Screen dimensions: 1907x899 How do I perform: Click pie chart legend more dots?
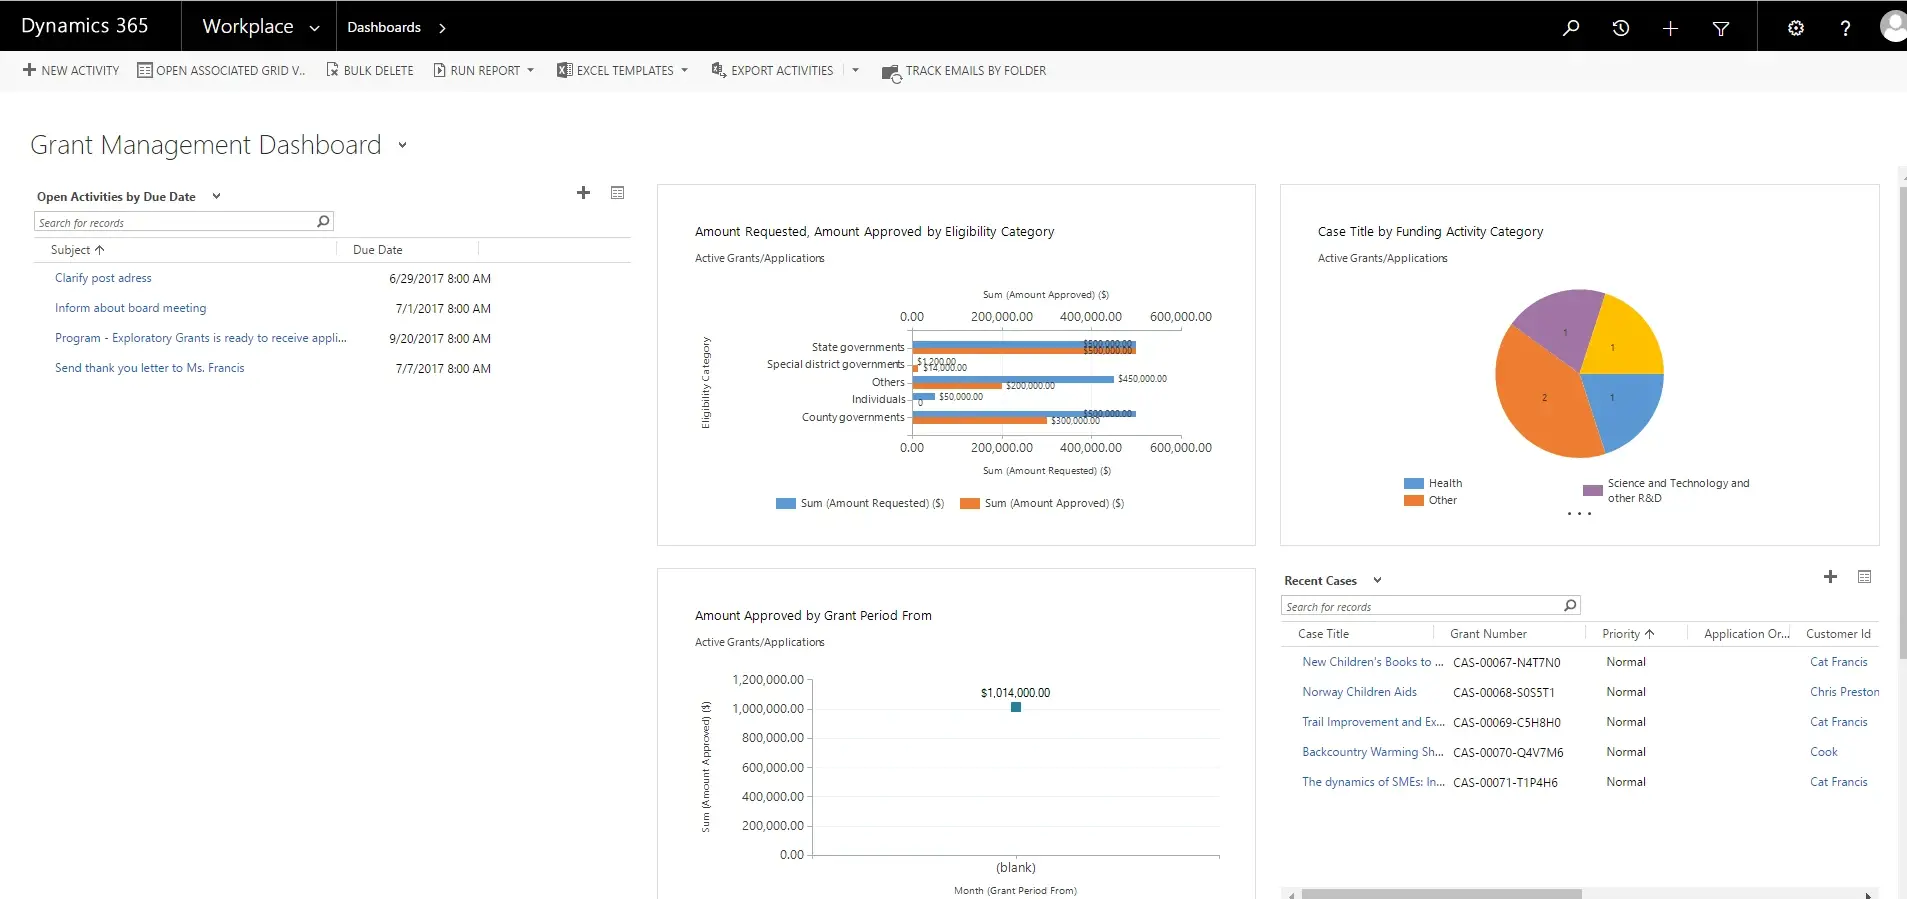1579,514
